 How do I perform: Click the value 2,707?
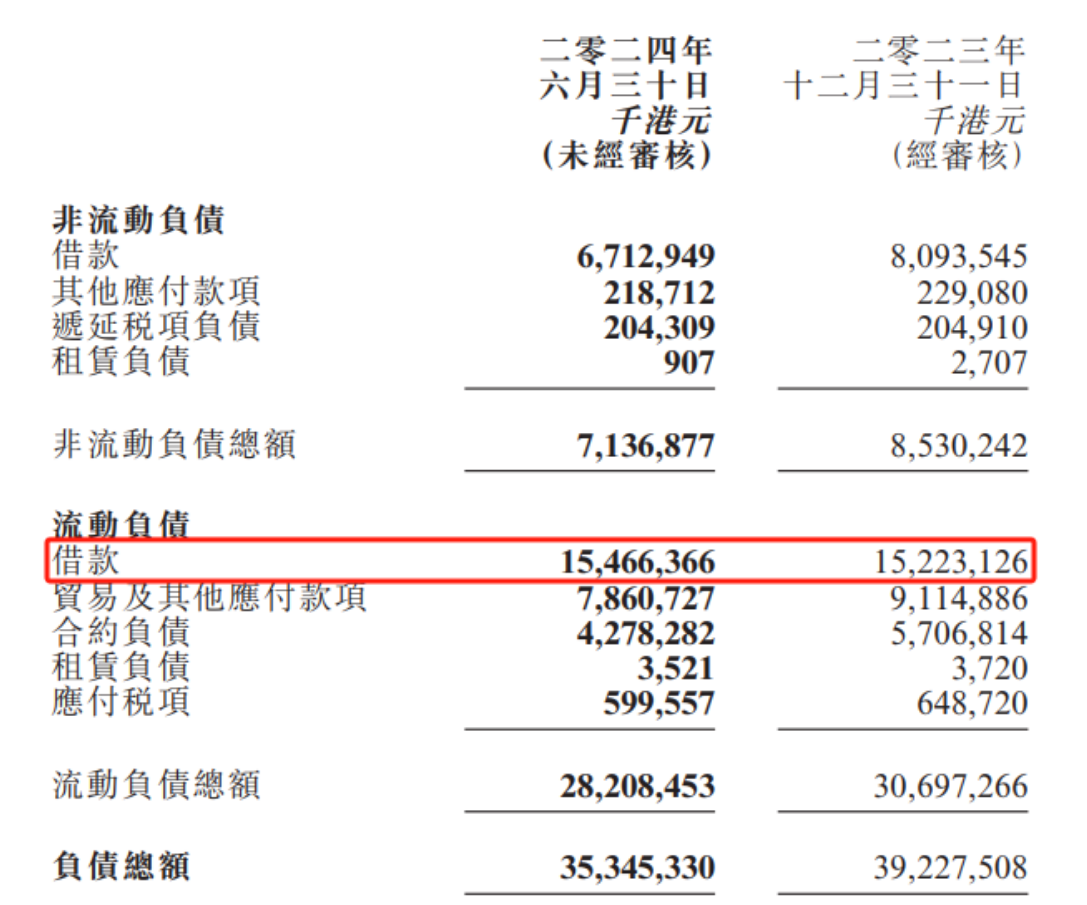point(989,362)
